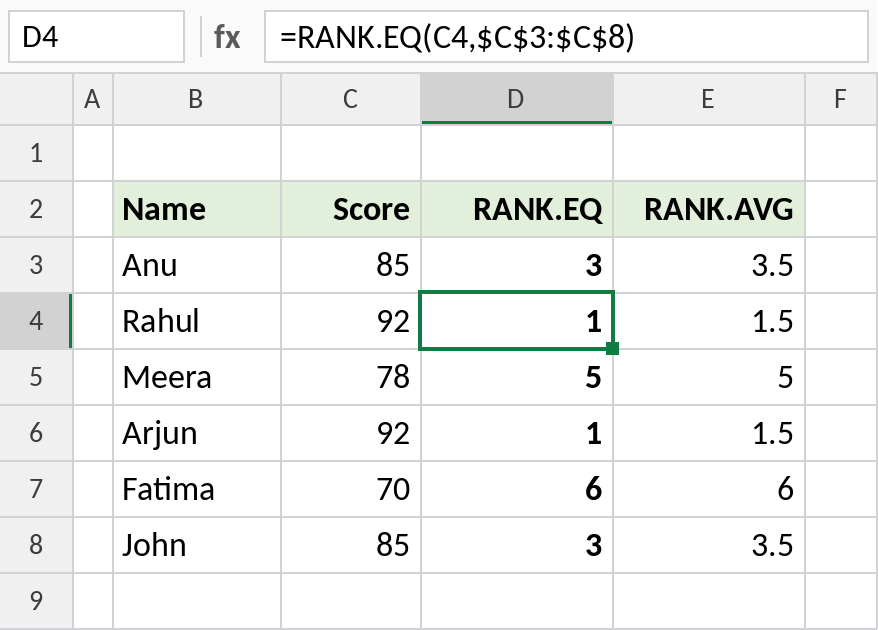Click Meera's RANK.AVG value 5
This screenshot has width=878, height=630.
point(709,377)
